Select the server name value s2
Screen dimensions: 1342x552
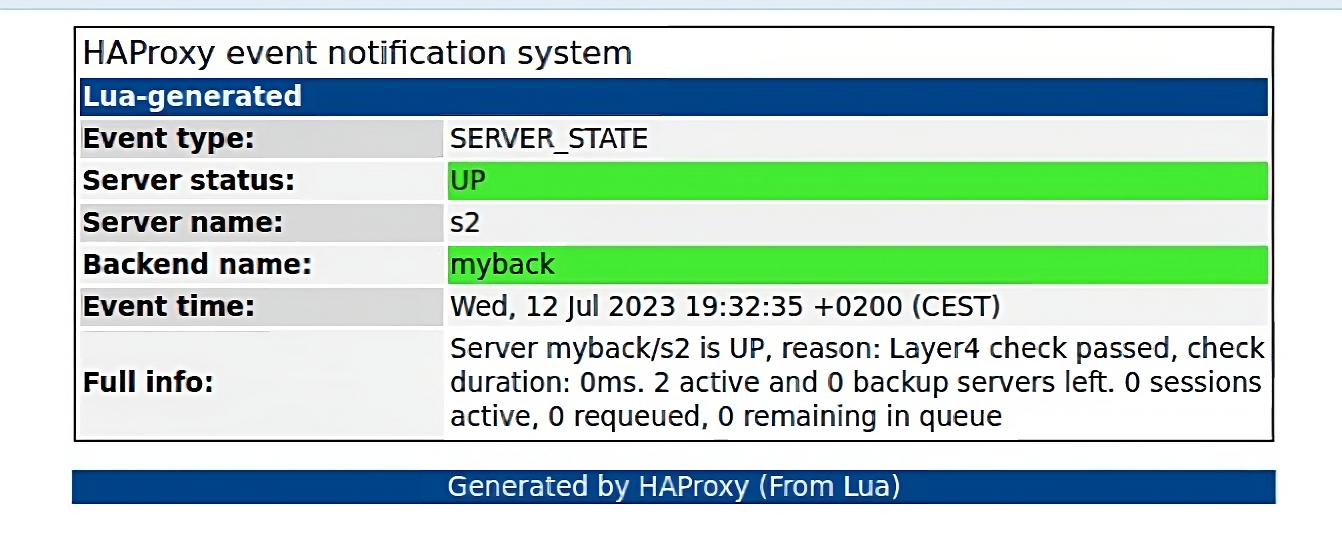[465, 223]
